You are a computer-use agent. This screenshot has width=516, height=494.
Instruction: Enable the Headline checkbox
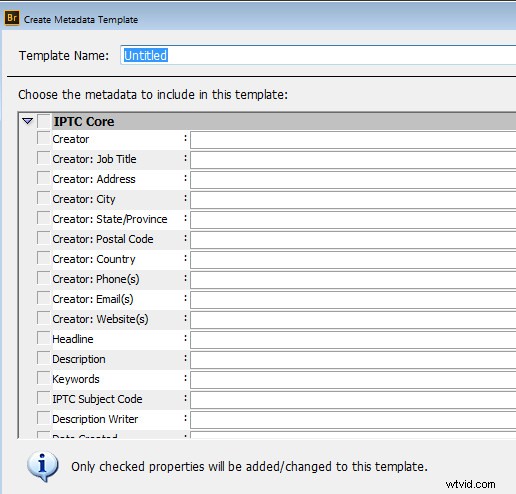click(44, 338)
